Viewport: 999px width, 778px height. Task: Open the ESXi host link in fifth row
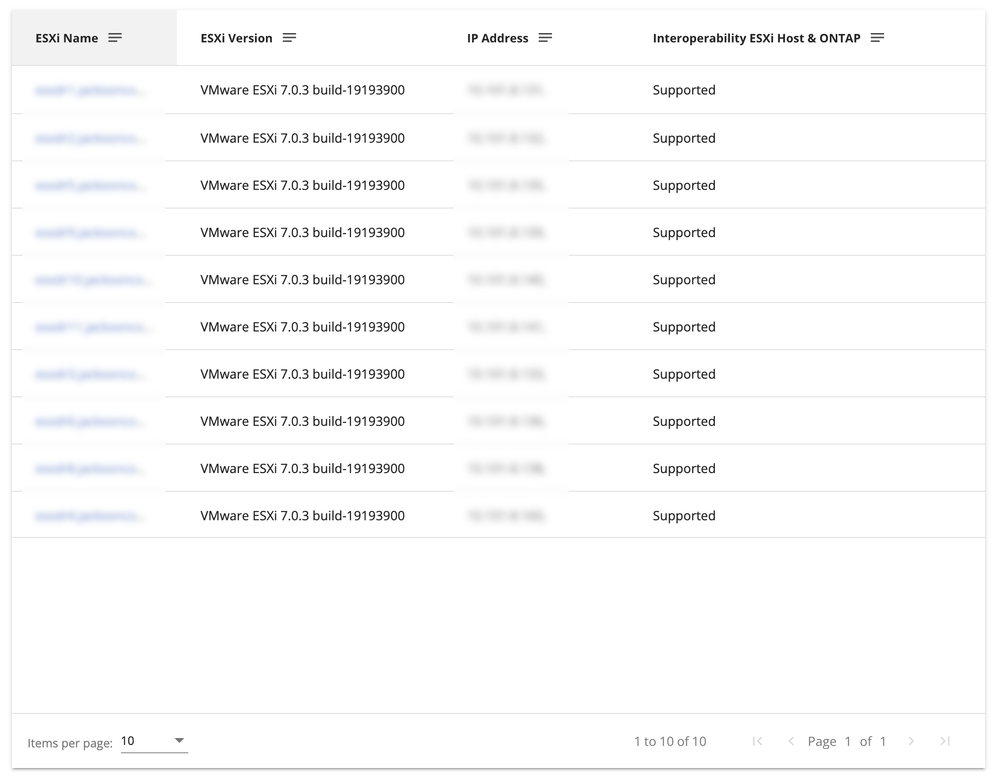pos(93,280)
